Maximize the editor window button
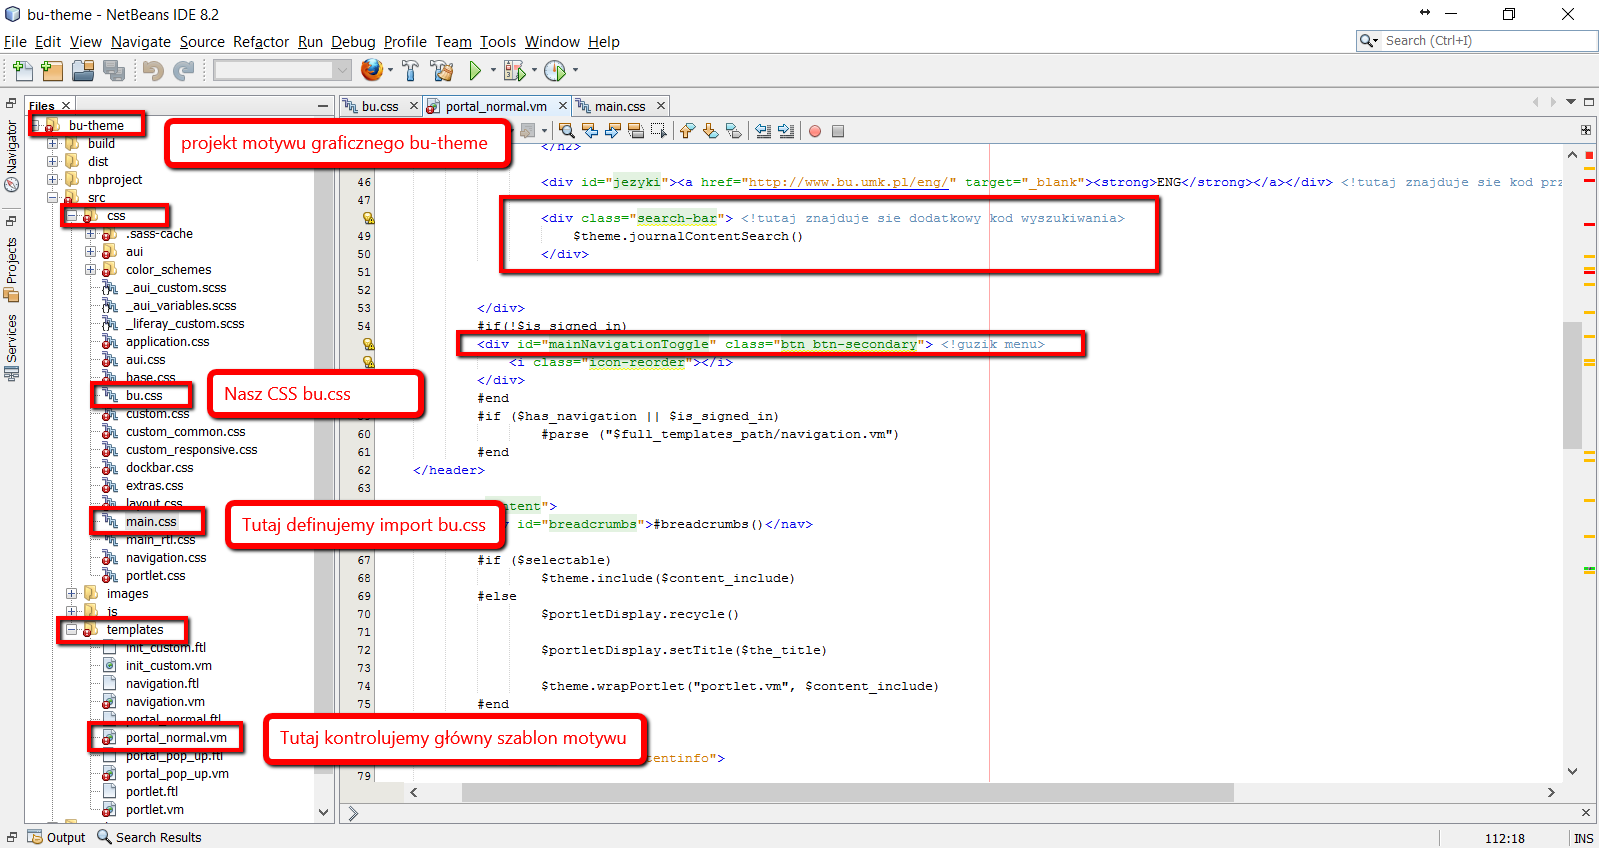 (x=1589, y=102)
